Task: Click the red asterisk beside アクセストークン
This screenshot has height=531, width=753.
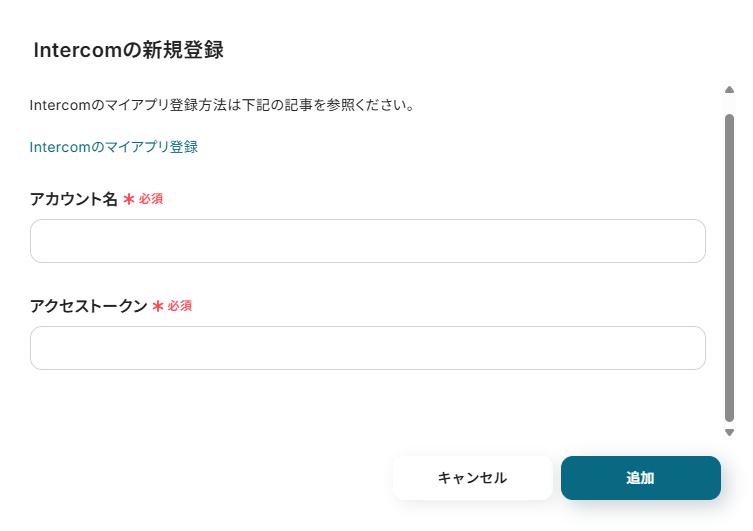Action: tap(158, 306)
